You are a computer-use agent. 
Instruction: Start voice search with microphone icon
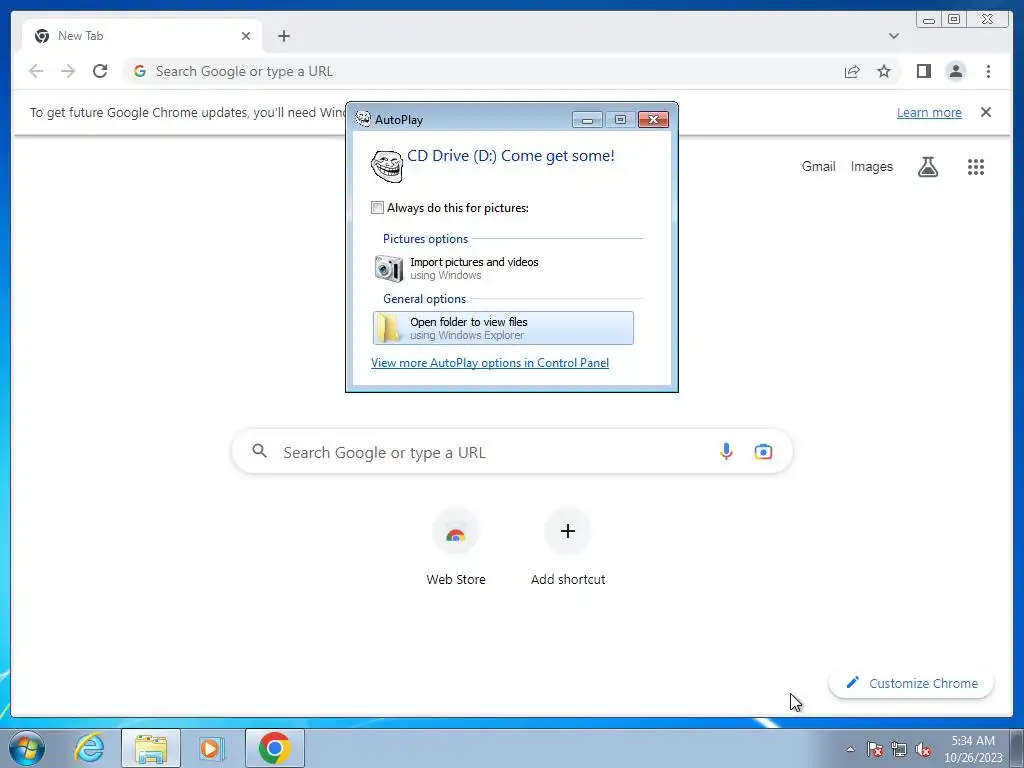726,451
